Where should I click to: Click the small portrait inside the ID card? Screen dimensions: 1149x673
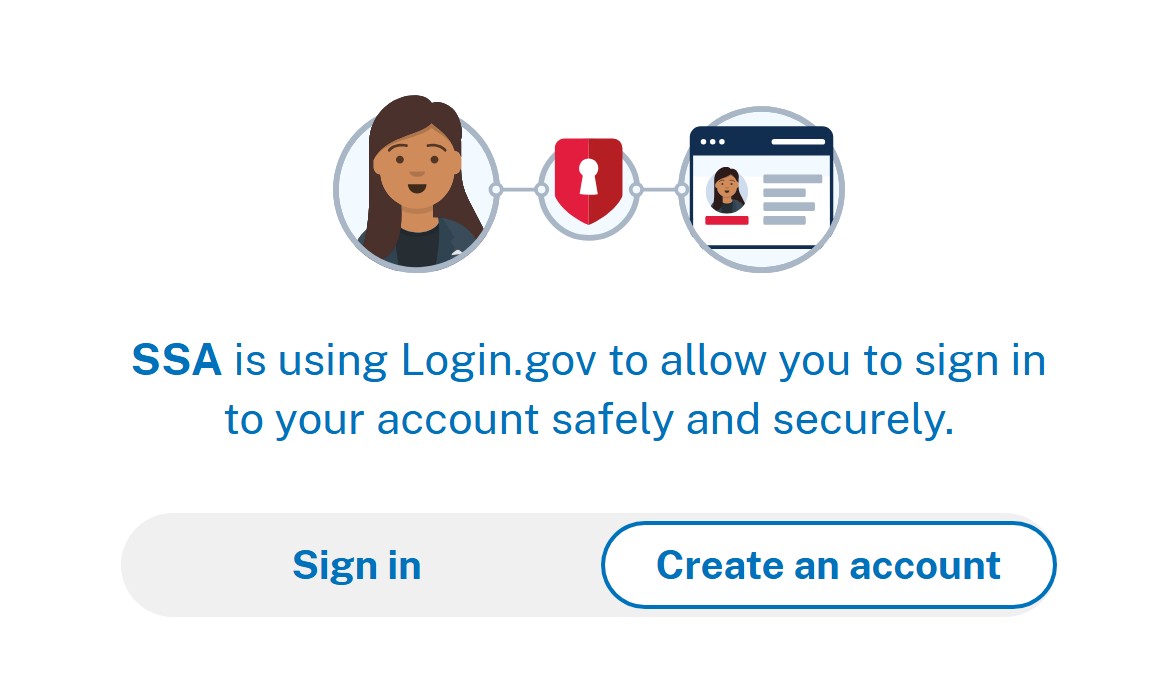pos(726,191)
